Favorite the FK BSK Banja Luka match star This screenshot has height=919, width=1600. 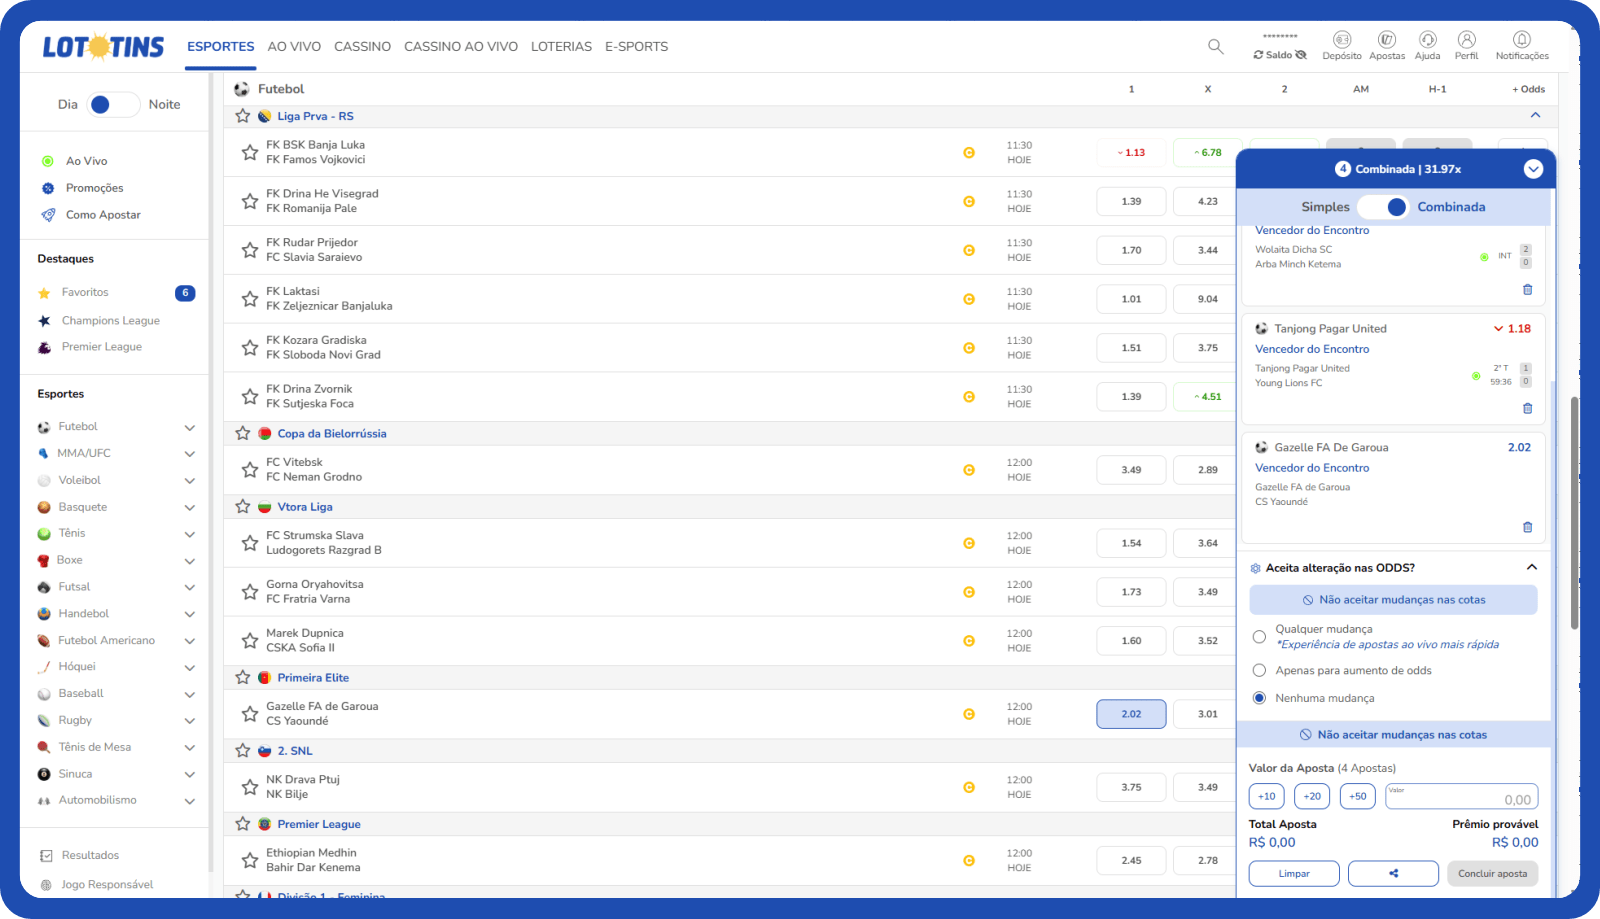coord(250,152)
